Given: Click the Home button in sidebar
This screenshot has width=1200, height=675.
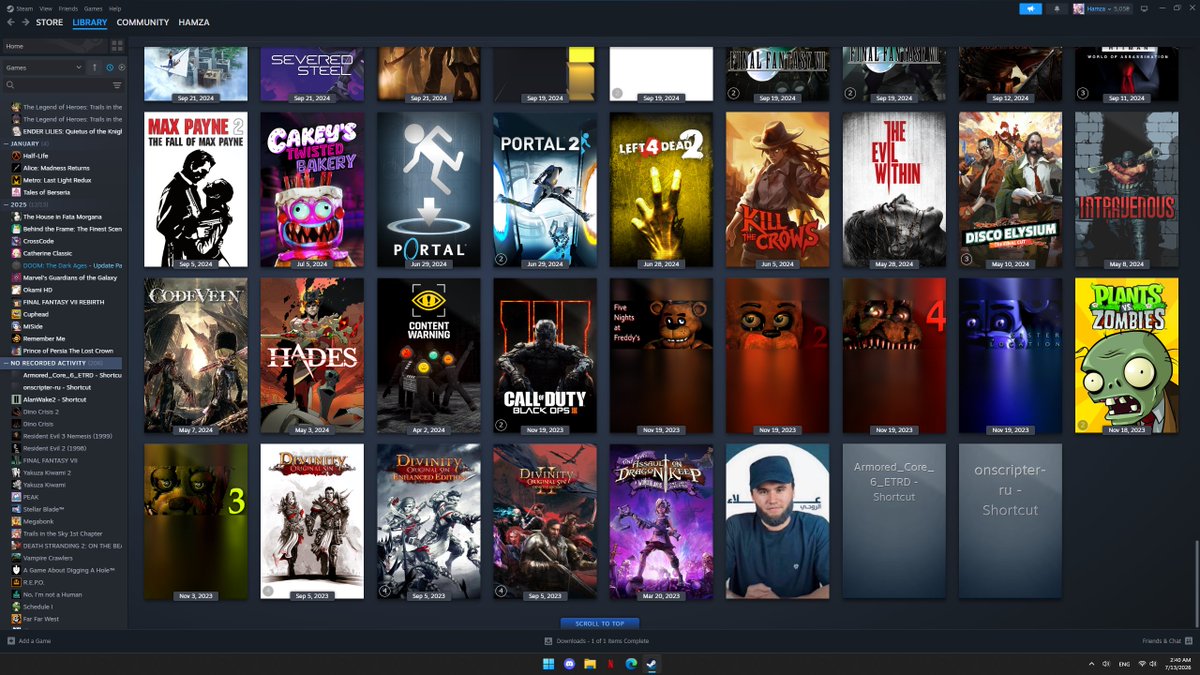Looking at the screenshot, I should tap(55, 46).
